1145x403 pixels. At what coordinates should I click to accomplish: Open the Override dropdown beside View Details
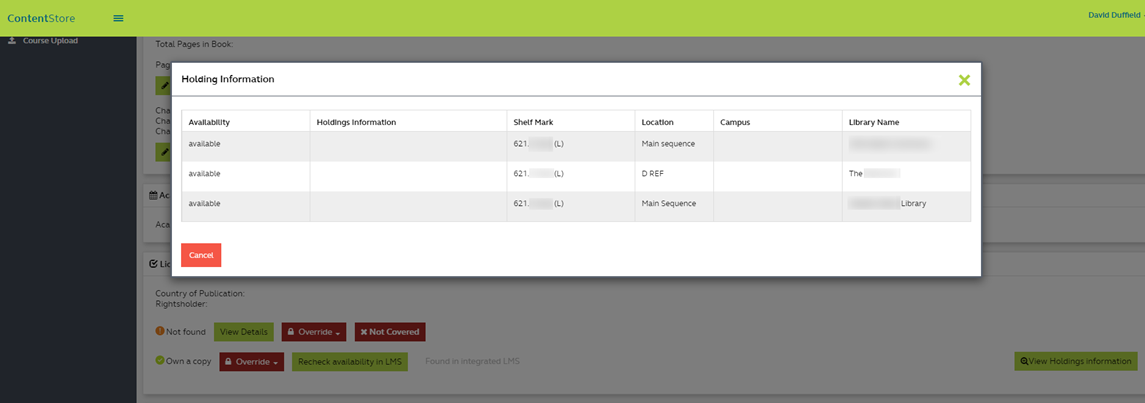click(314, 331)
